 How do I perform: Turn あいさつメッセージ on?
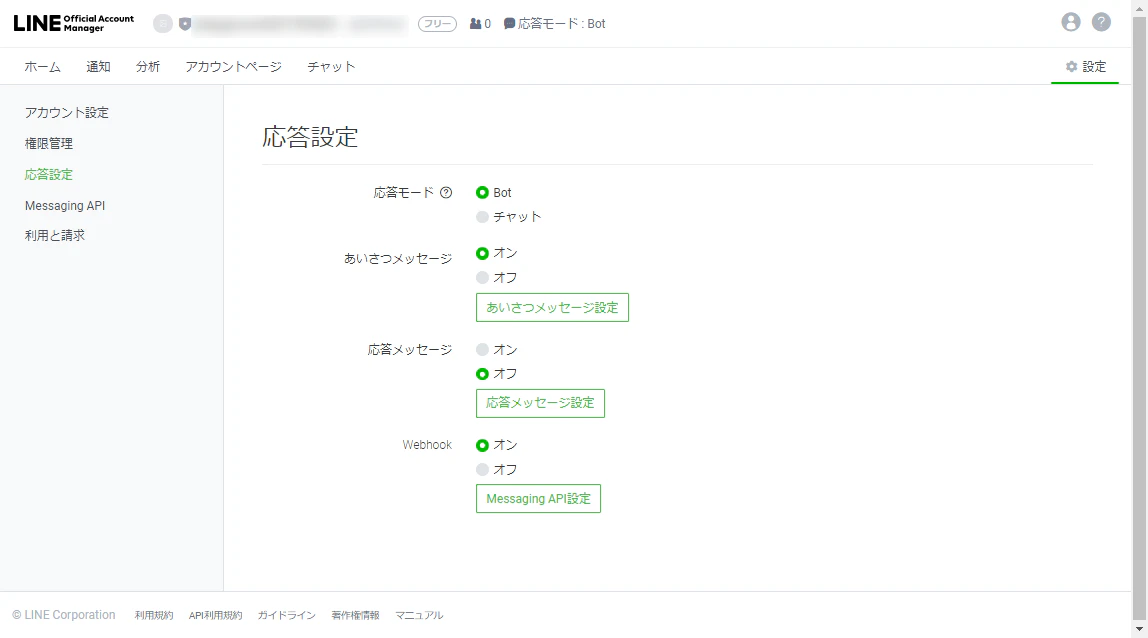click(482, 253)
